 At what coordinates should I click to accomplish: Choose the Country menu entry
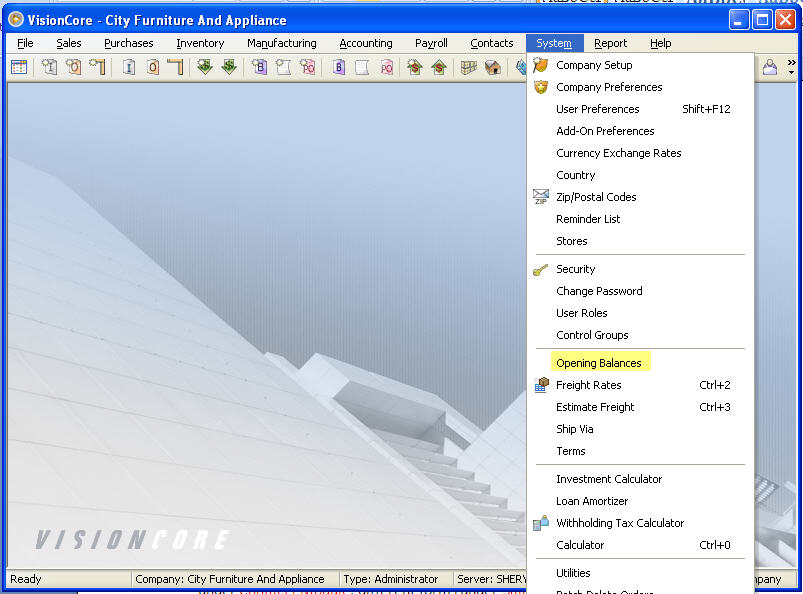[x=640, y=175]
